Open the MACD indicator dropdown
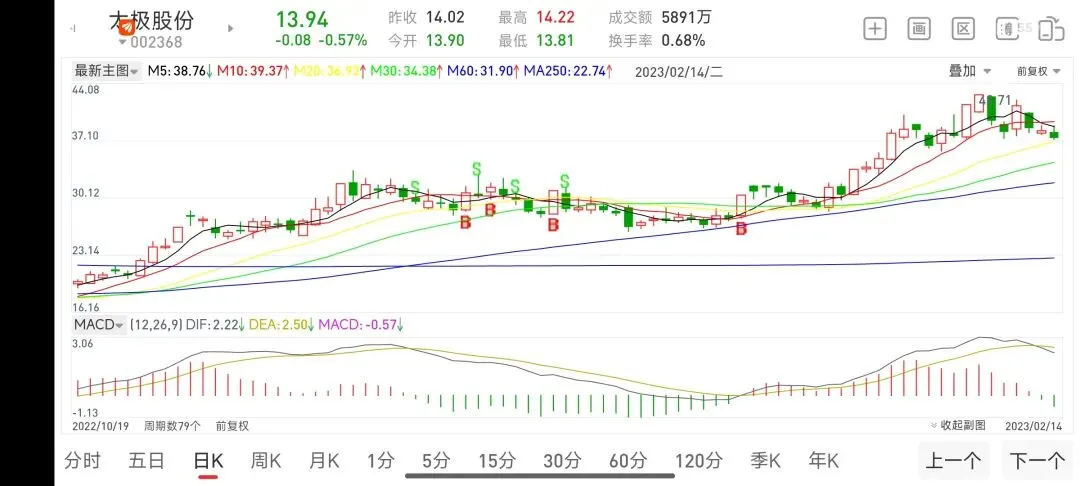 pos(98,324)
